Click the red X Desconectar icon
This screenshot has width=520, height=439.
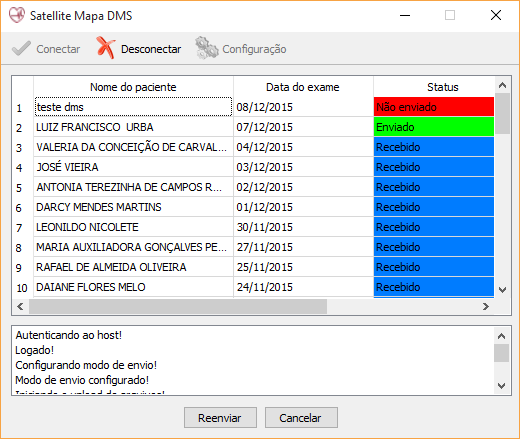click(x=106, y=48)
